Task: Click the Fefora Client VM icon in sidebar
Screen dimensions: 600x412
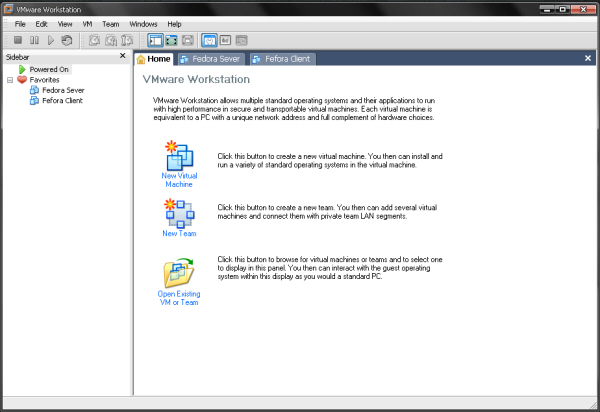Action: tap(34, 100)
